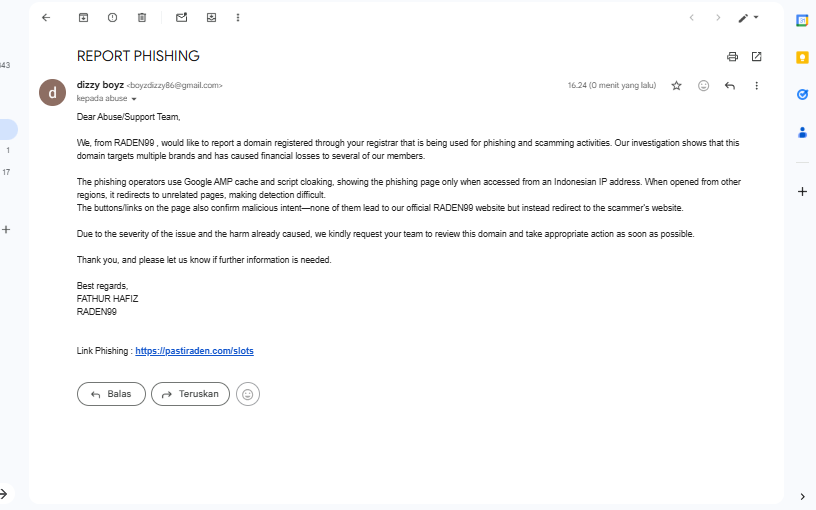Open Google Keep in the side panel

[801, 57]
